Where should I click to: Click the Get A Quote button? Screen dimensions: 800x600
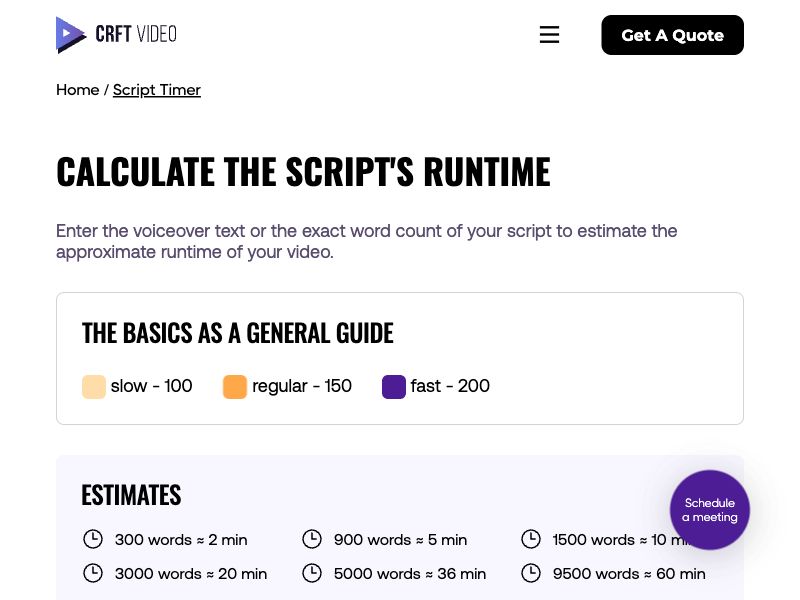tap(672, 35)
